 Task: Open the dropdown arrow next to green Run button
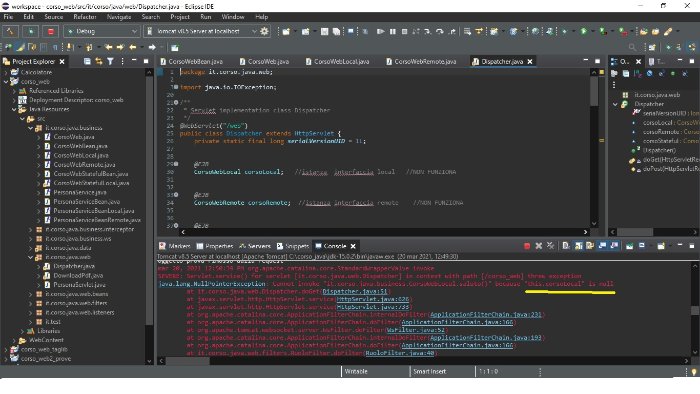click(x=592, y=31)
